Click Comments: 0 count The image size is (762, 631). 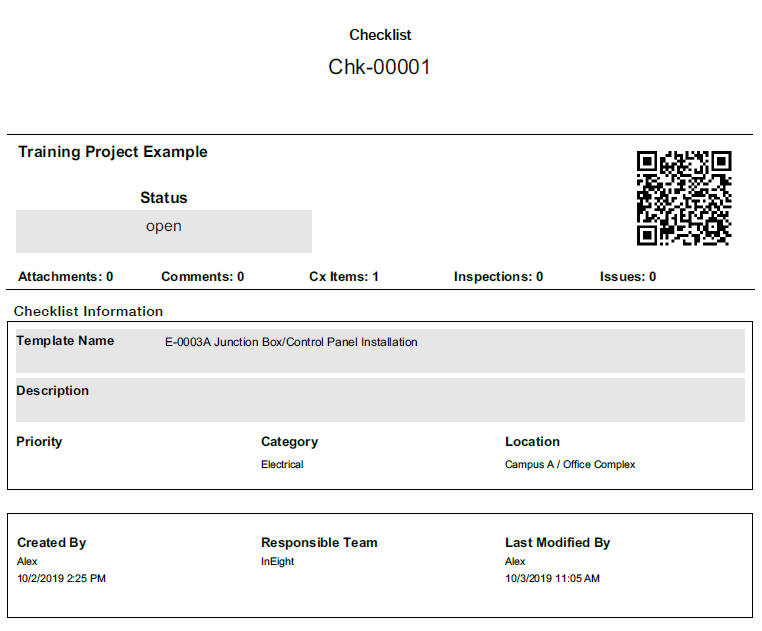point(203,277)
